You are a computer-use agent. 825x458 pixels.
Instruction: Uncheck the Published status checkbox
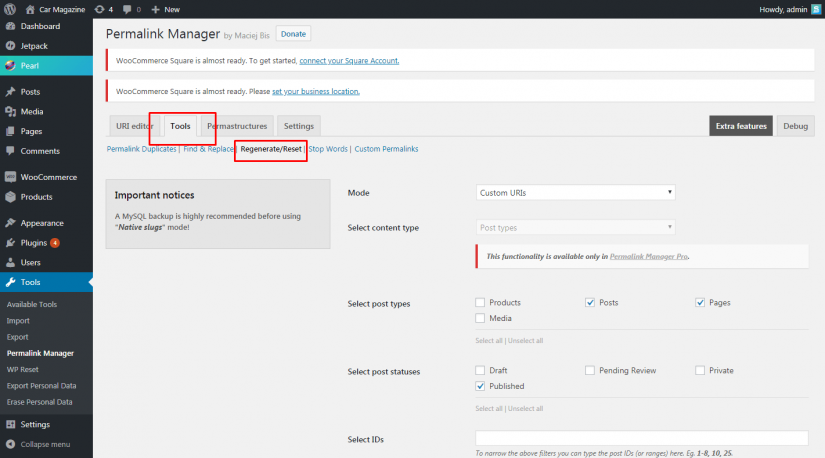tap(480, 386)
